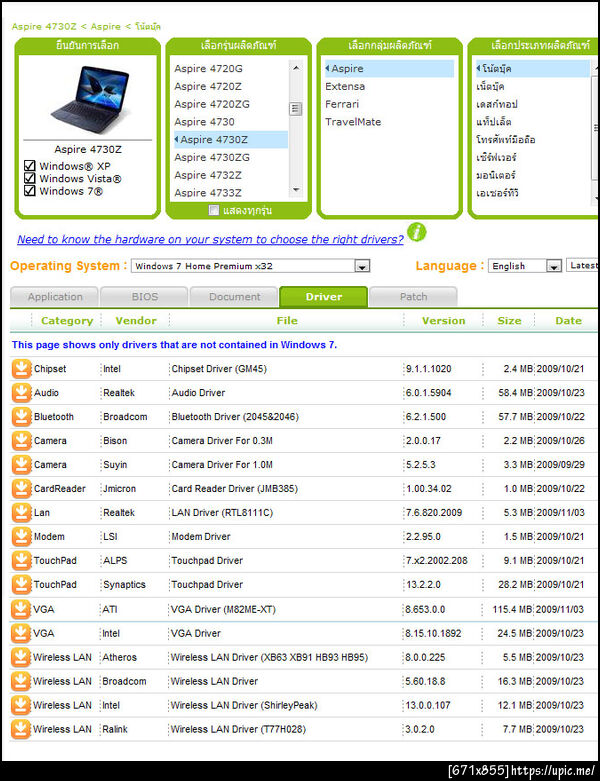Select Extensa product group
Image resolution: width=600 pixels, height=781 pixels.
click(x=345, y=87)
